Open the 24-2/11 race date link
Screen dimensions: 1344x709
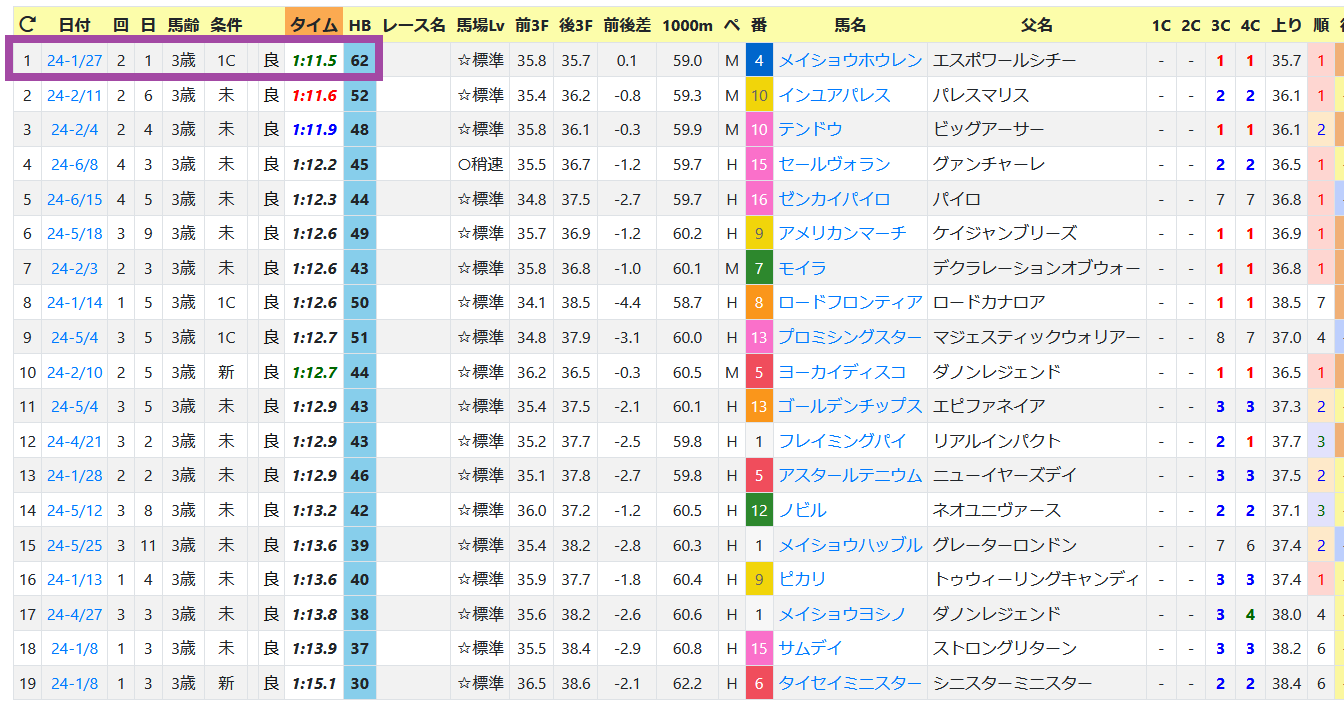75,96
